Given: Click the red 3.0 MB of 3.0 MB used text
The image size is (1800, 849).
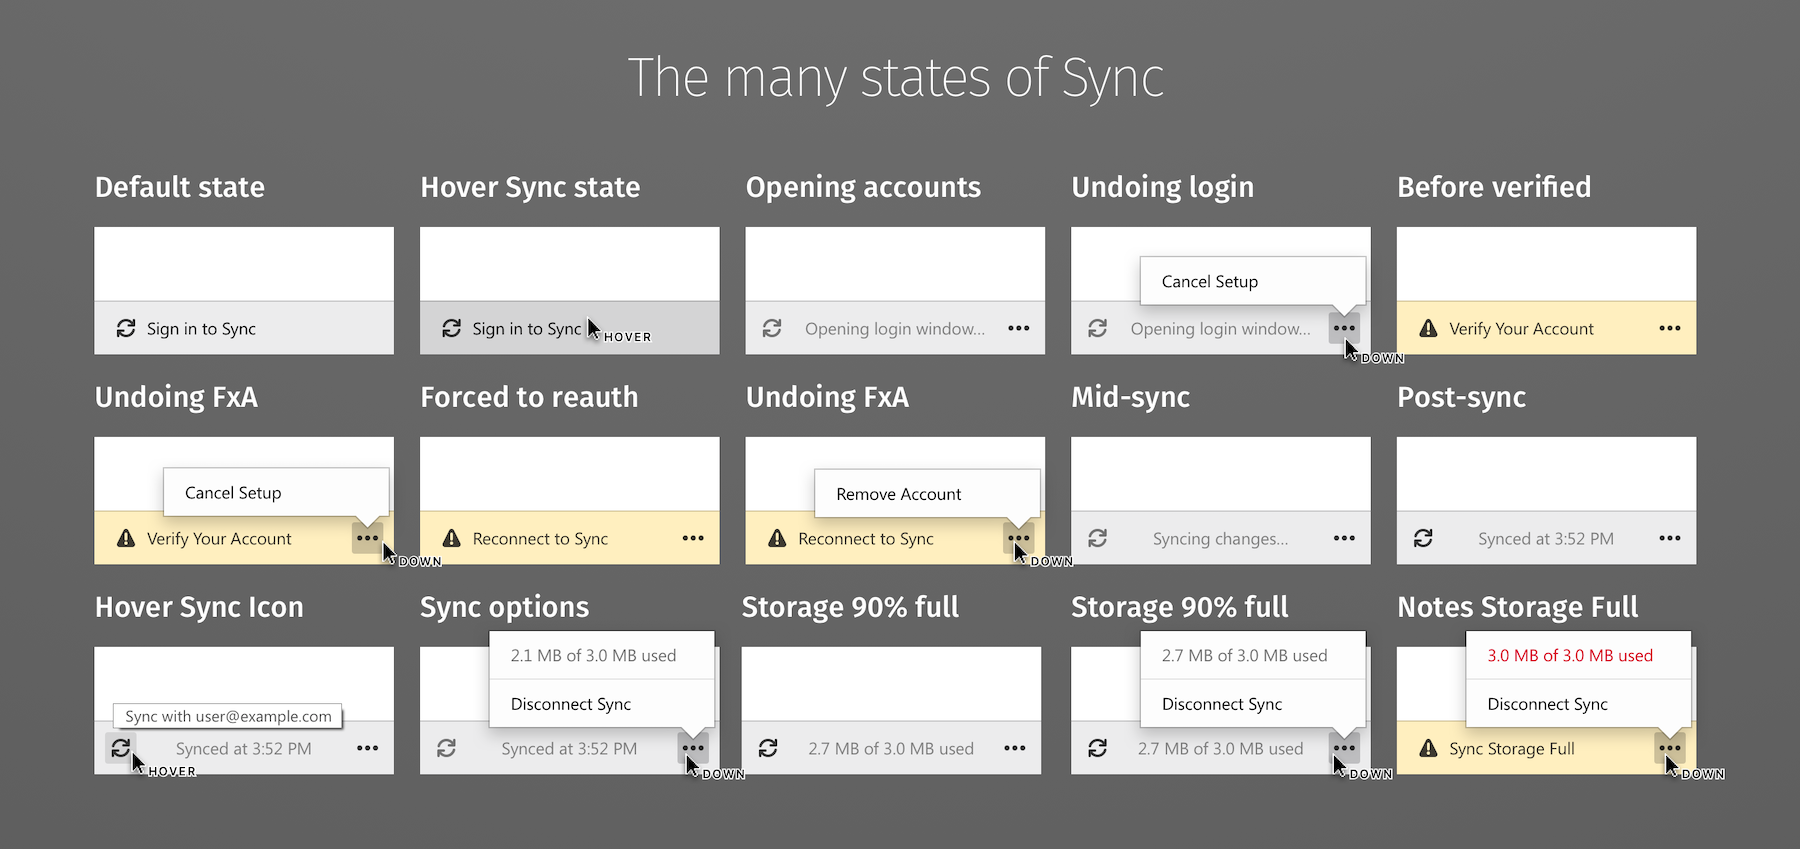Looking at the screenshot, I should point(1569,656).
